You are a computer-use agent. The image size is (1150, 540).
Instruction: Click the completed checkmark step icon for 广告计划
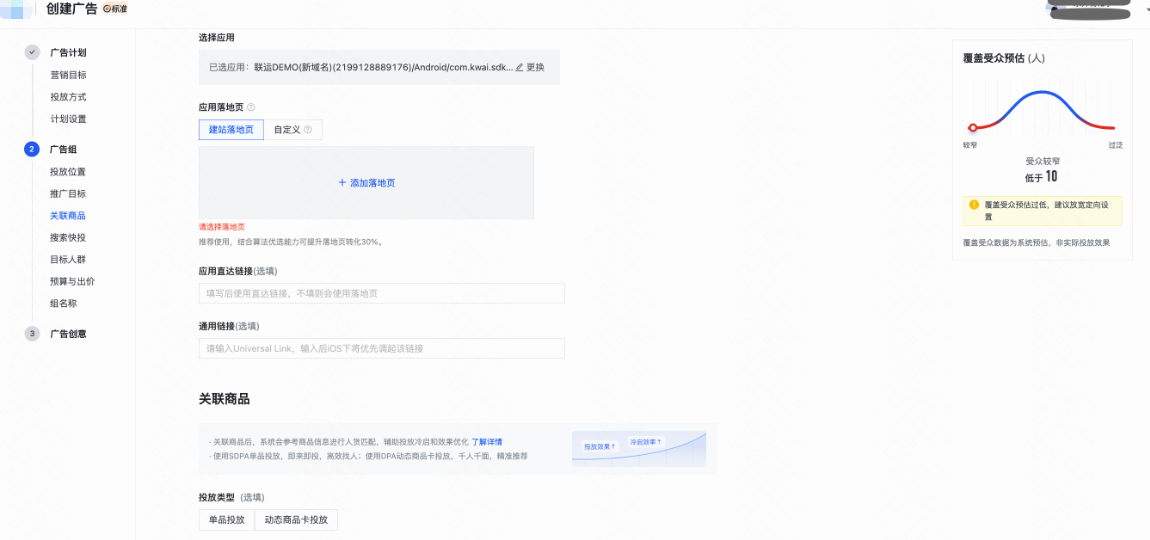point(32,53)
